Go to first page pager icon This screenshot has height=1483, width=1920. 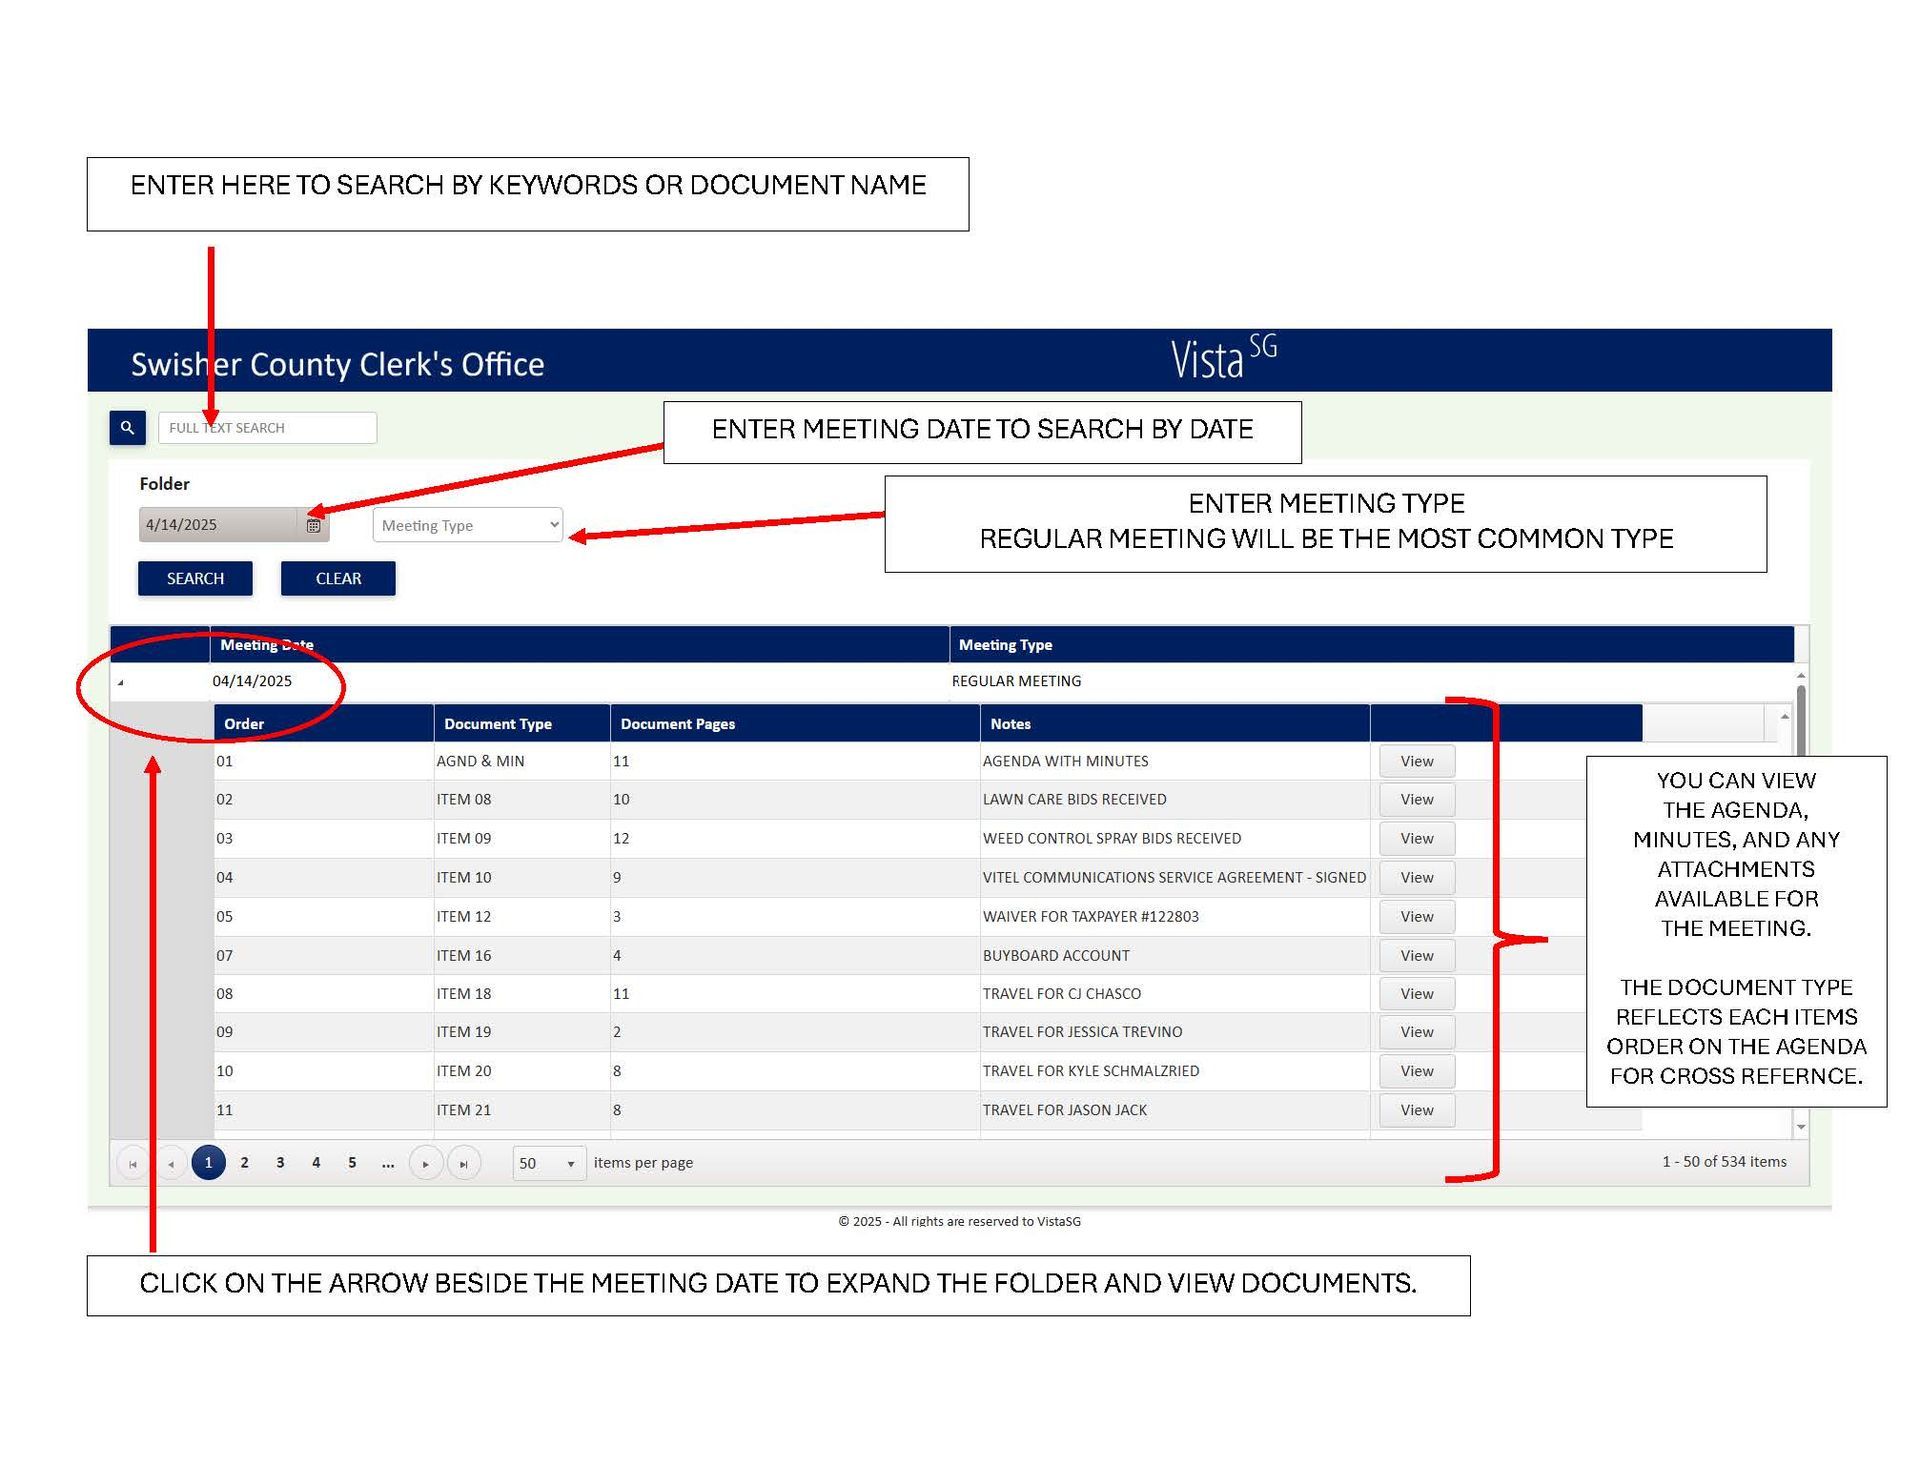pos(133,1164)
